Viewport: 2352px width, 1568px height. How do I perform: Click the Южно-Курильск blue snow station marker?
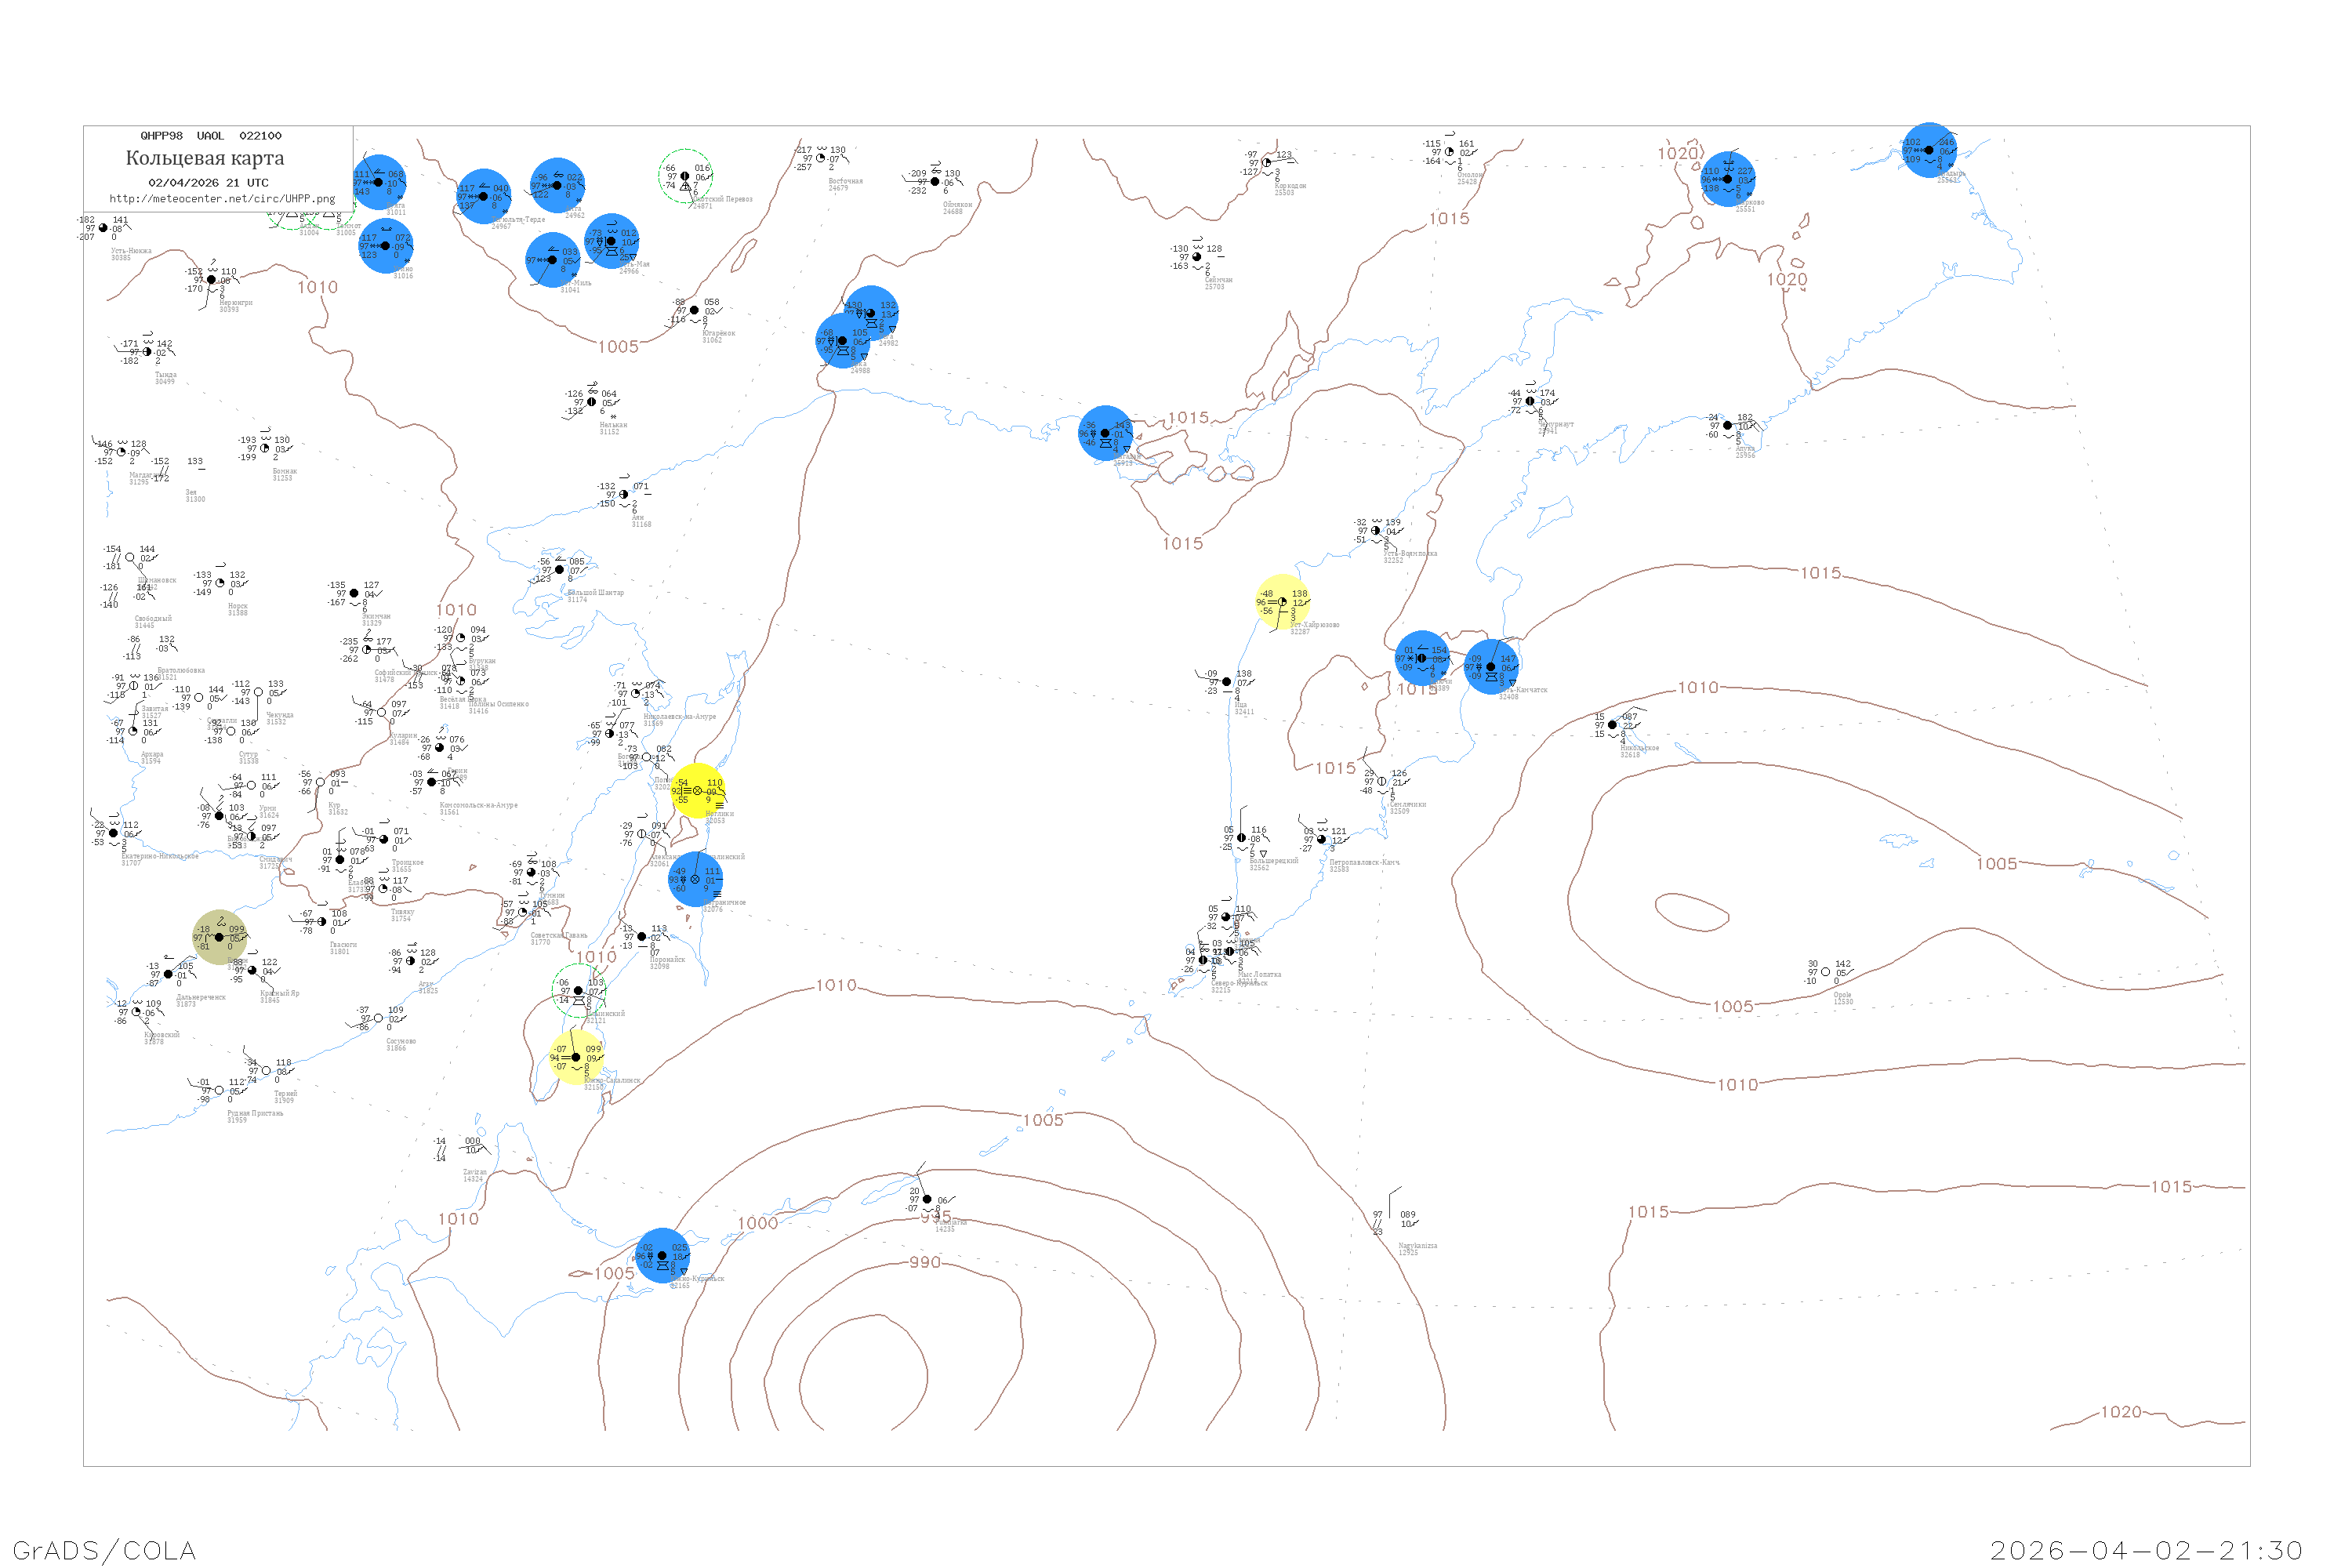(x=662, y=1256)
